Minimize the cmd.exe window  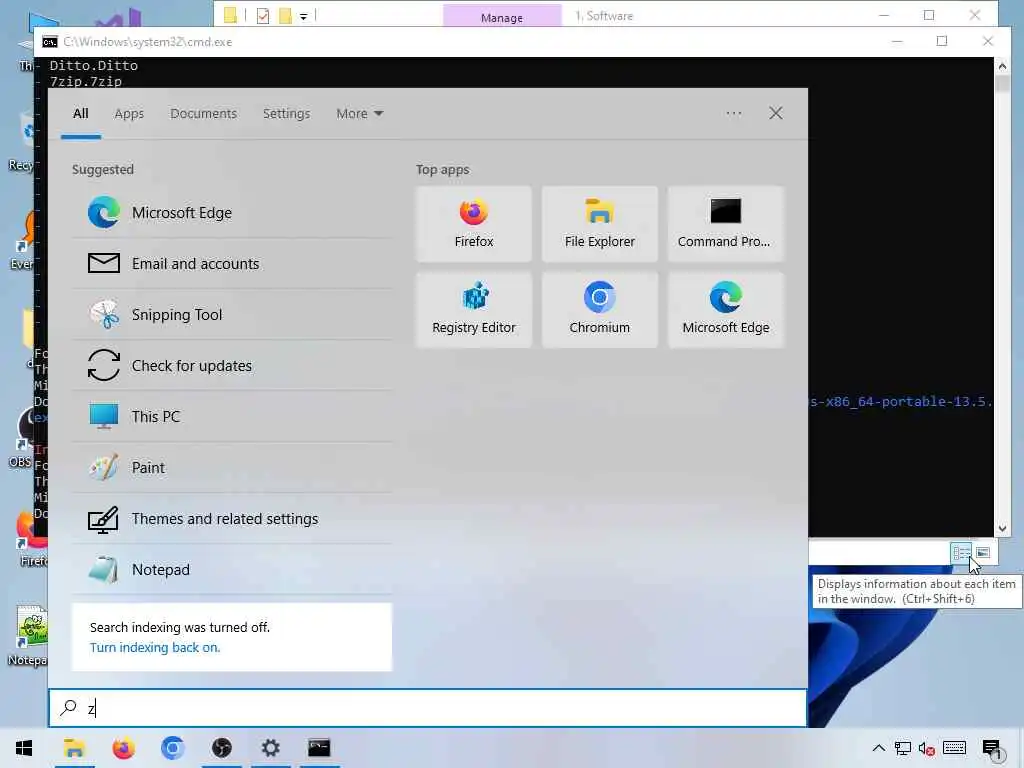897,41
